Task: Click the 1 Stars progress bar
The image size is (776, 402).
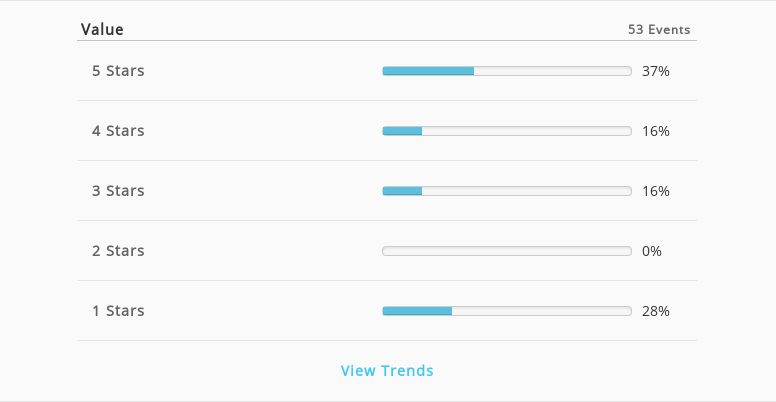Action: click(x=507, y=311)
